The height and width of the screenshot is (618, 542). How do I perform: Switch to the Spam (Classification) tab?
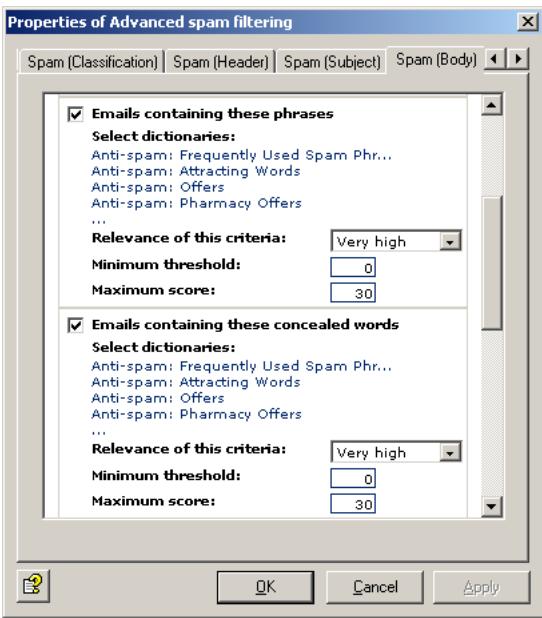pyautogui.click(x=92, y=62)
